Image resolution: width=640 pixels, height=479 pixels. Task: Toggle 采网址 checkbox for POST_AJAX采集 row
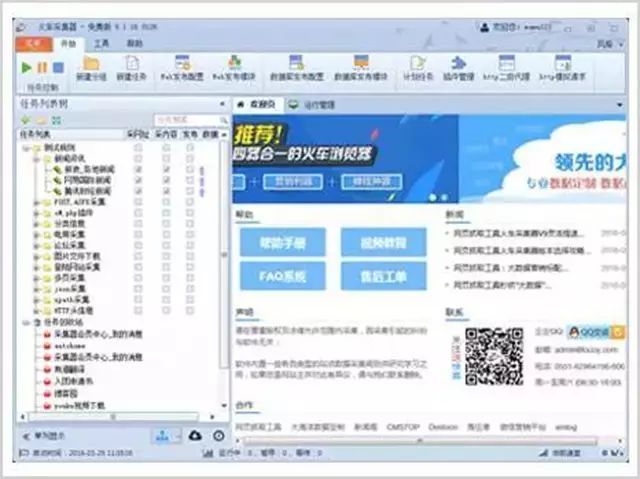coord(139,201)
